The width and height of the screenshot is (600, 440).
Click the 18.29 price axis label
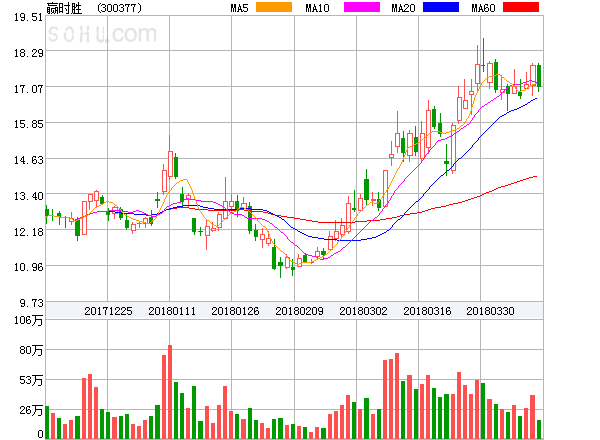coord(28,53)
